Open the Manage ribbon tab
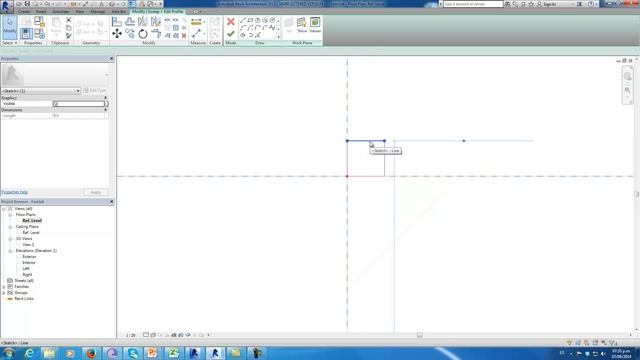 [x=98, y=11]
